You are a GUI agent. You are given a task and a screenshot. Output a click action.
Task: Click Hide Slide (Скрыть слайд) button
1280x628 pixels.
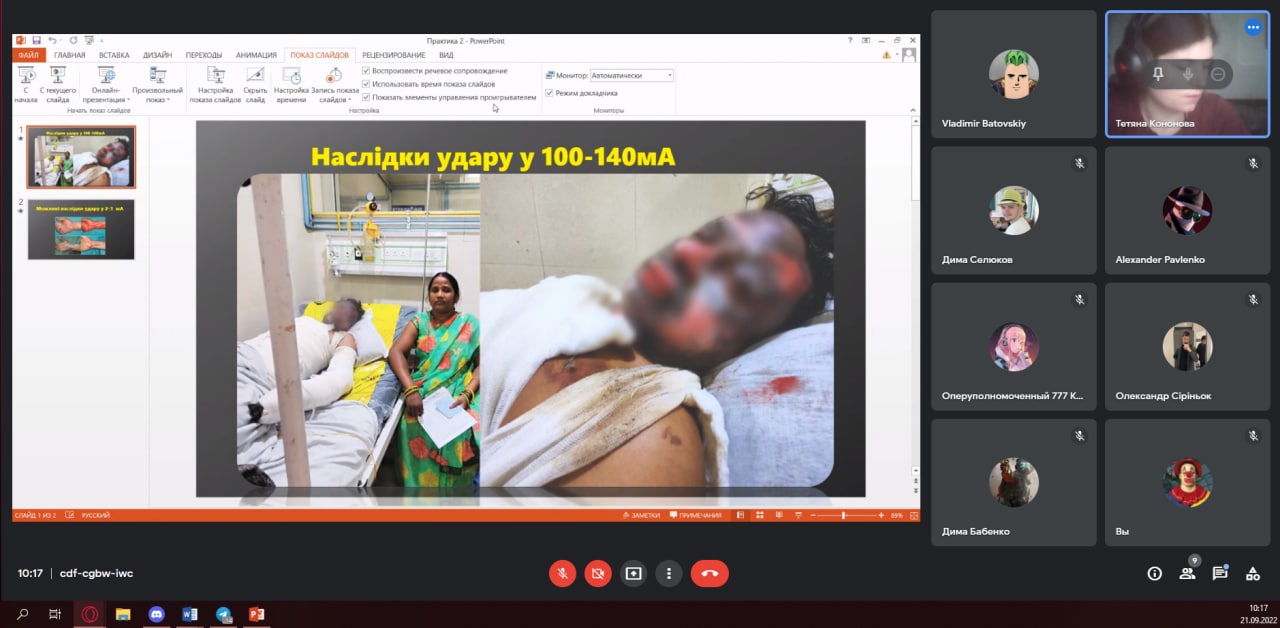(x=255, y=85)
